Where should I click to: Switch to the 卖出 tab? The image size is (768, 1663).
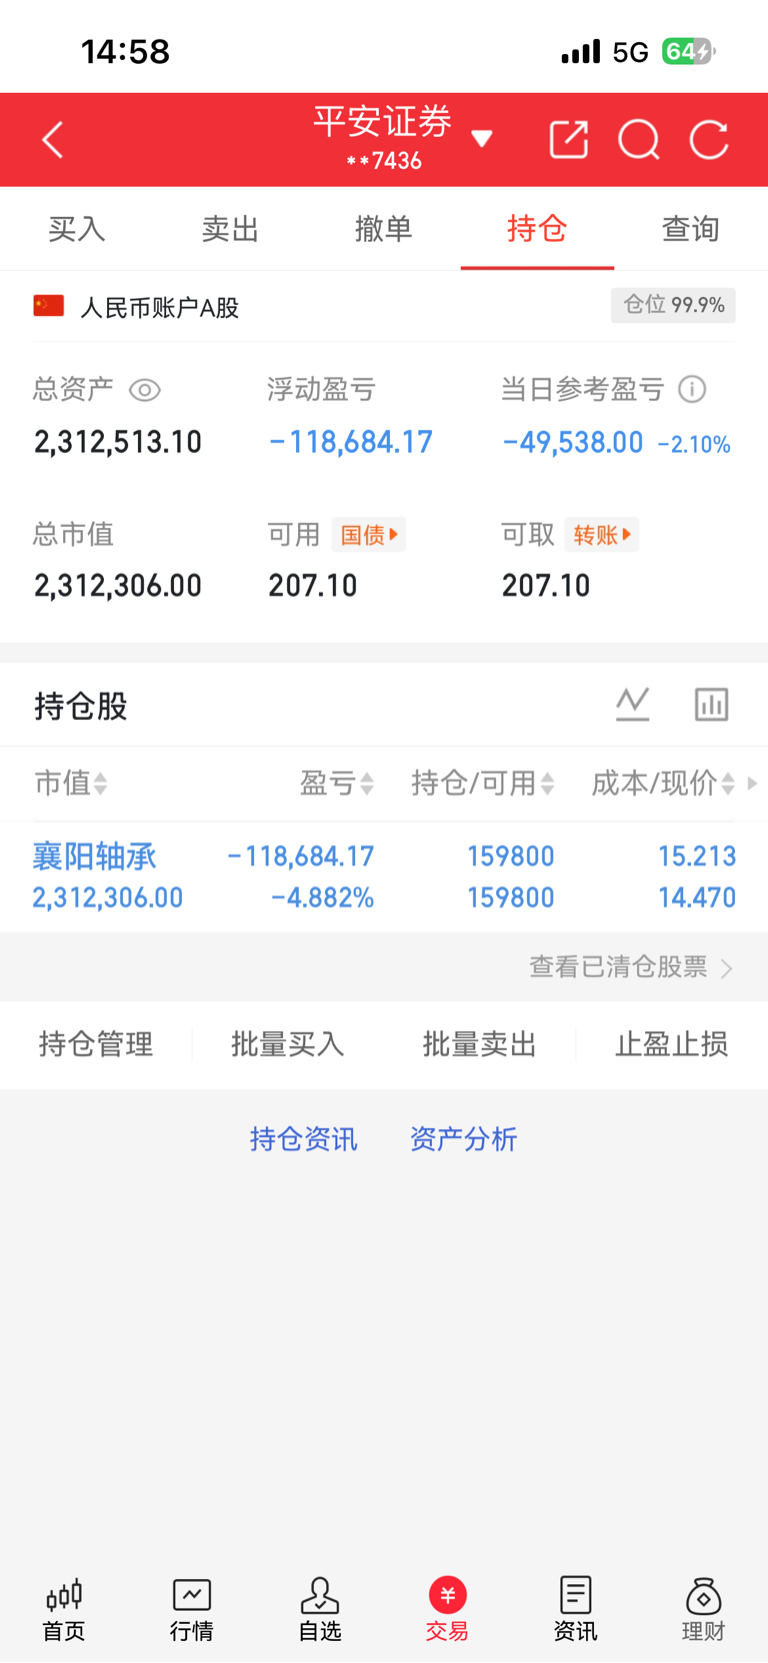point(230,229)
